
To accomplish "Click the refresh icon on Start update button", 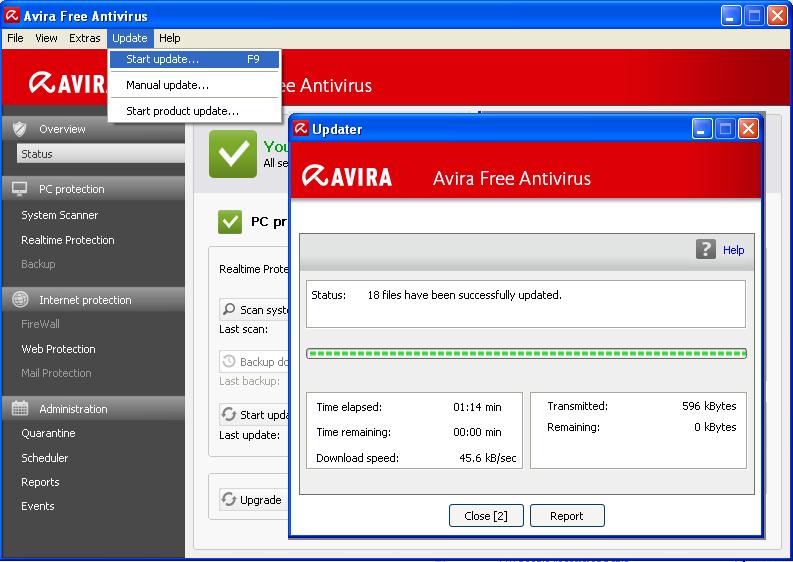I will pos(229,414).
